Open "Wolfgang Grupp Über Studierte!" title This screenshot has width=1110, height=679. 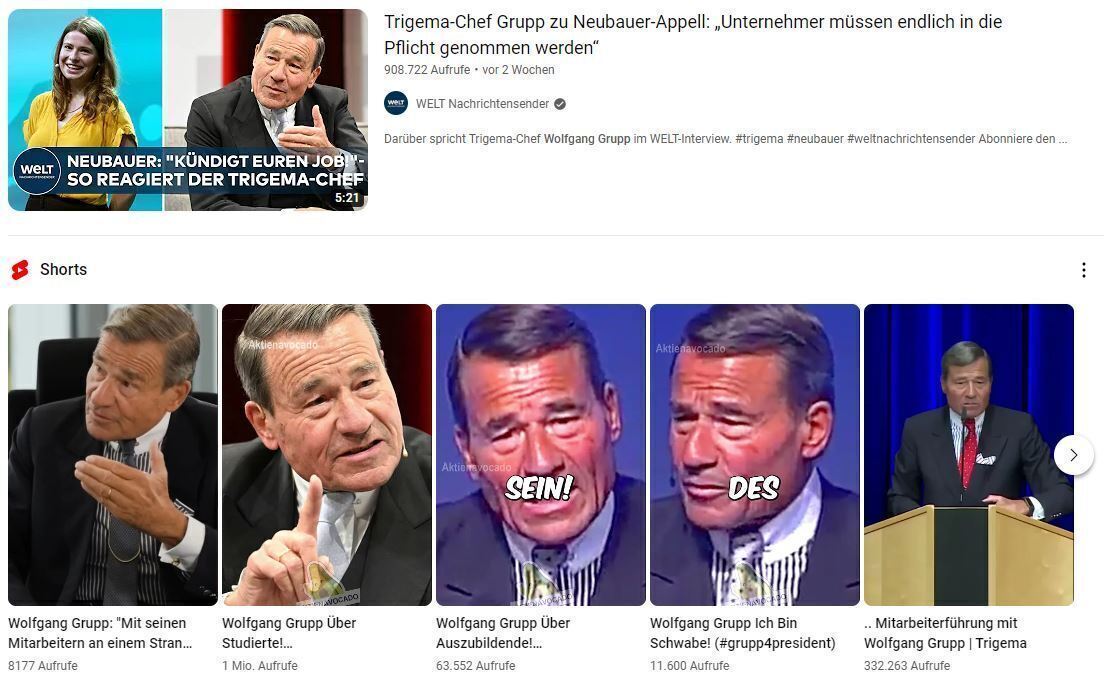click(x=289, y=633)
